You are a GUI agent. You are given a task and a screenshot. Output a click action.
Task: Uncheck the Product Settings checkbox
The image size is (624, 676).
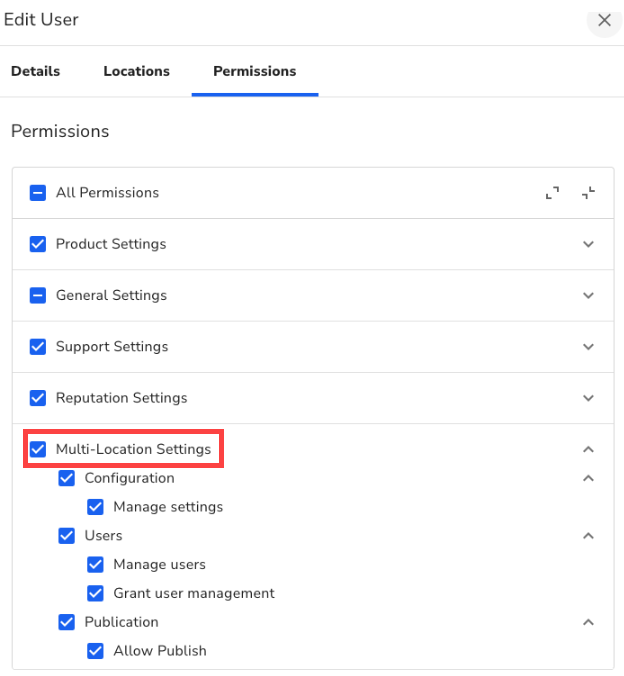click(x=38, y=244)
